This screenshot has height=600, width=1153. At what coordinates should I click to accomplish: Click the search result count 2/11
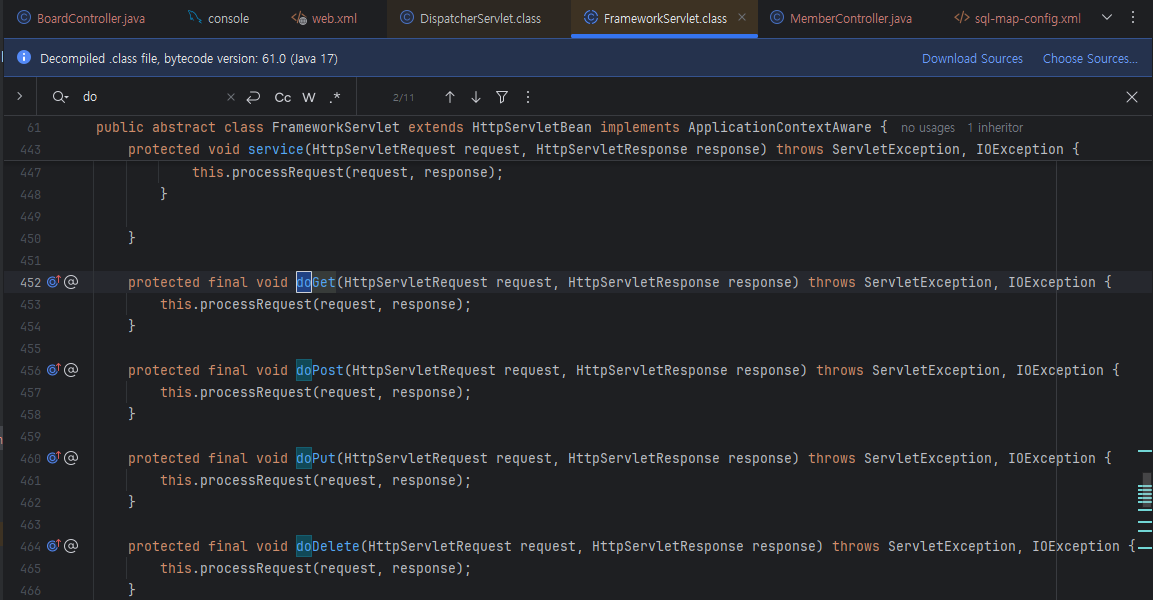(403, 97)
